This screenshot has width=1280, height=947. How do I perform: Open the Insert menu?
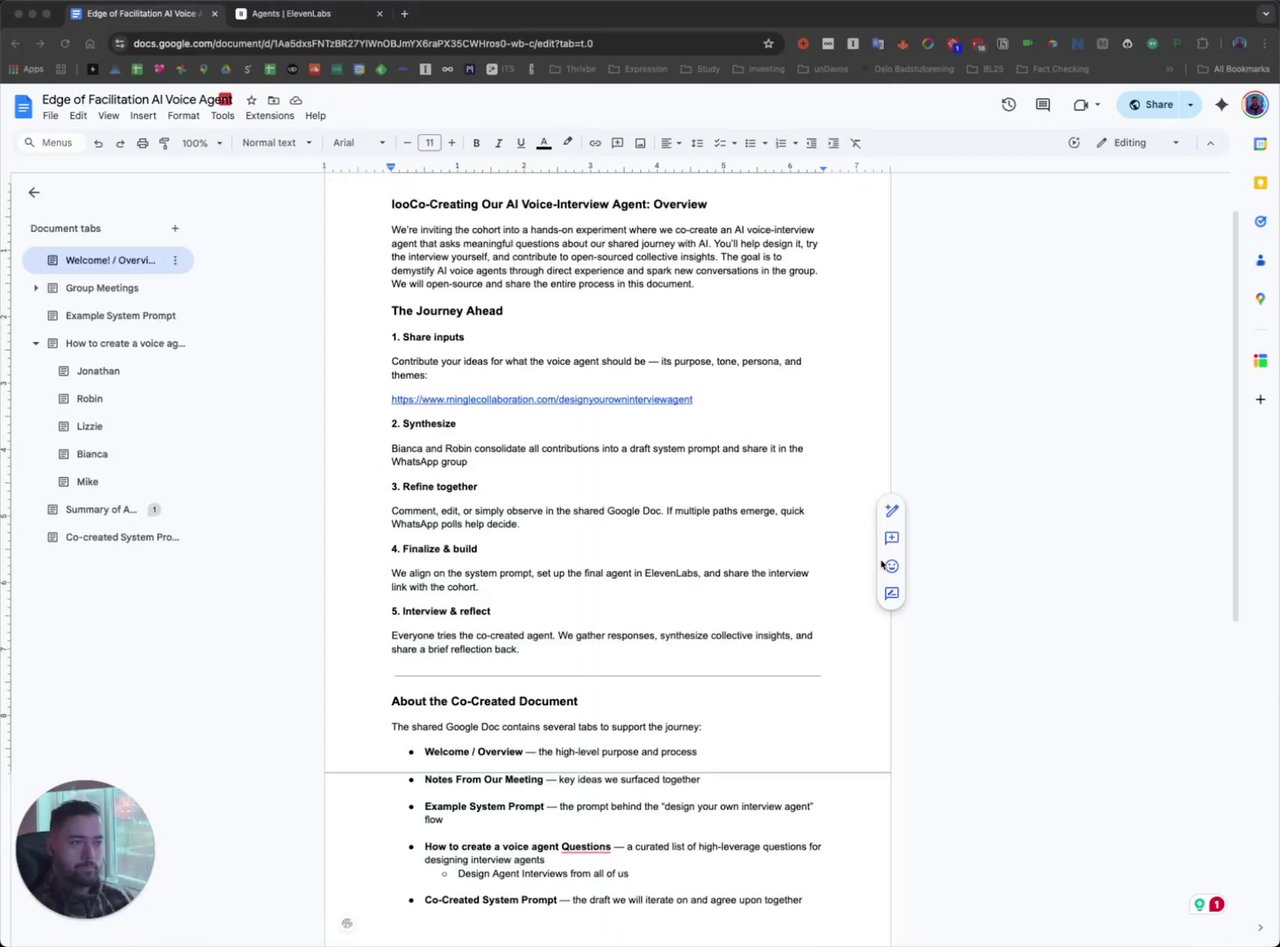coord(143,116)
